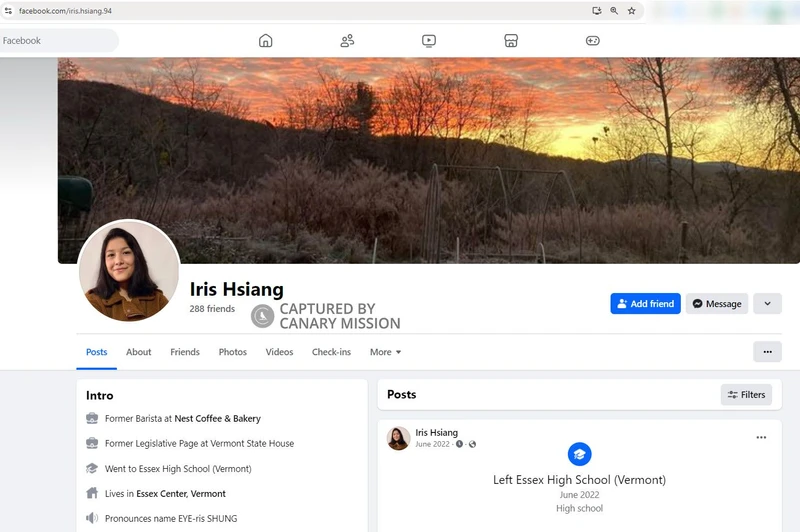800x532 pixels.
Task: Click the Facebook search field
Action: [x=60, y=41]
